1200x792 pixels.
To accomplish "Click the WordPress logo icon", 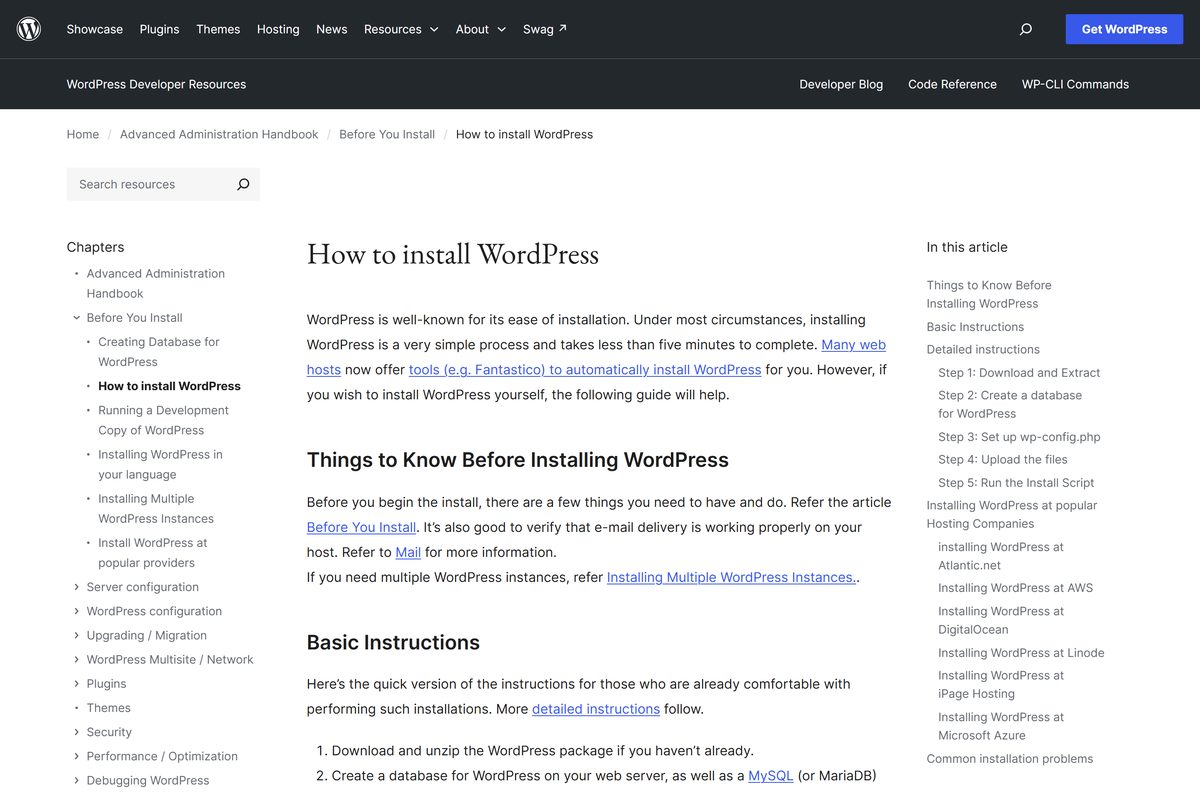I will [x=29, y=29].
